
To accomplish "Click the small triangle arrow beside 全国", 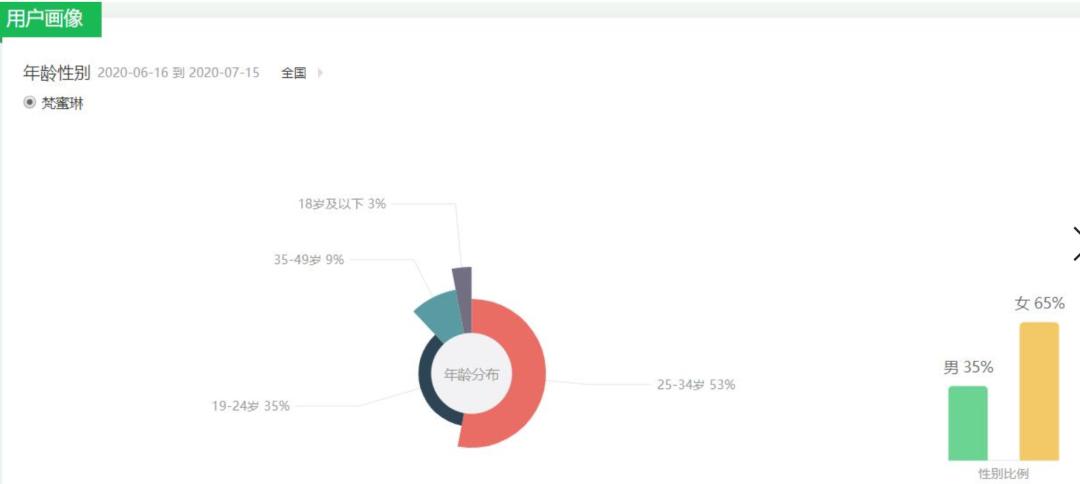I will click(x=320, y=73).
